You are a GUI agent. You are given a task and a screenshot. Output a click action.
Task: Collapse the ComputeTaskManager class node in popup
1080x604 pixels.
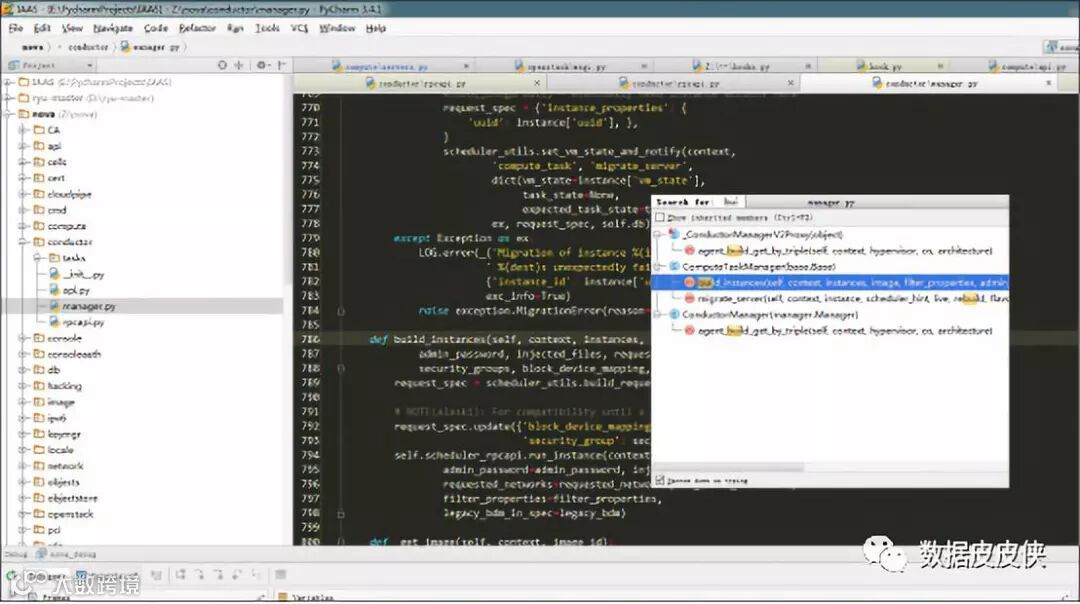(x=658, y=267)
